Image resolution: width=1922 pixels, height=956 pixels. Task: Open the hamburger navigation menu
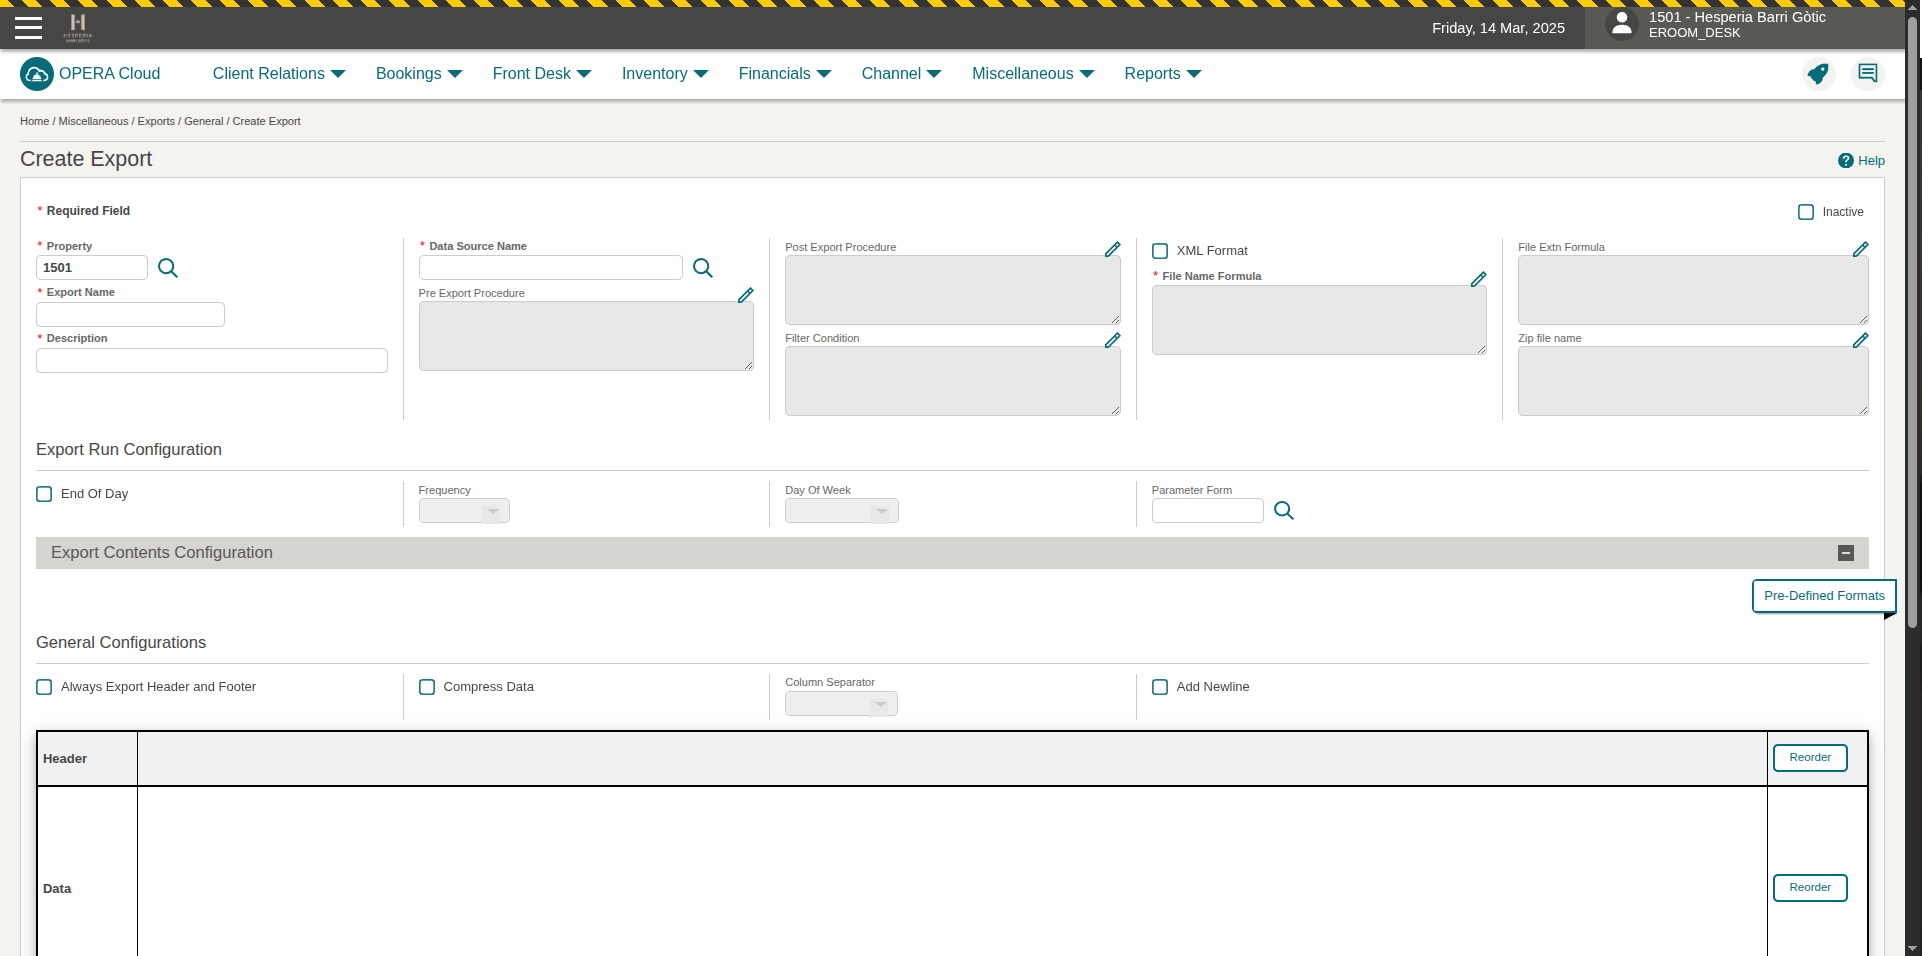[28, 28]
